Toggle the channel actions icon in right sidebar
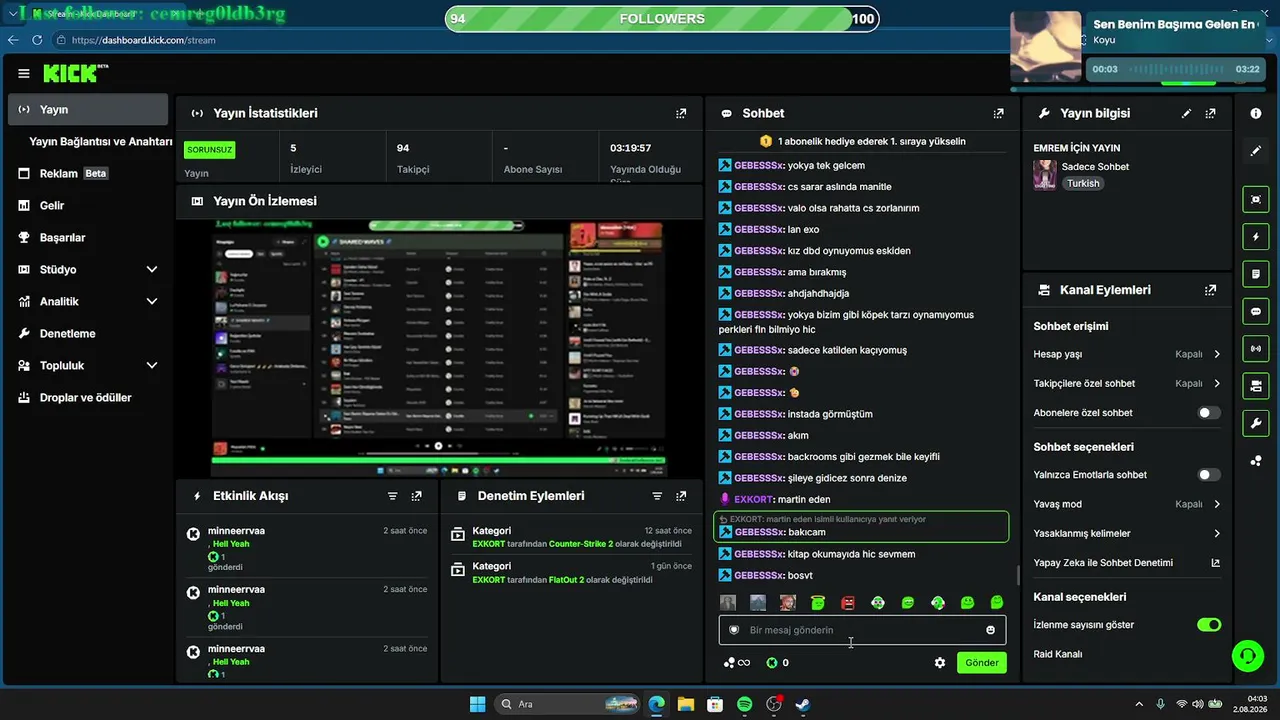Image resolution: width=1280 pixels, height=720 pixels. (1256, 385)
